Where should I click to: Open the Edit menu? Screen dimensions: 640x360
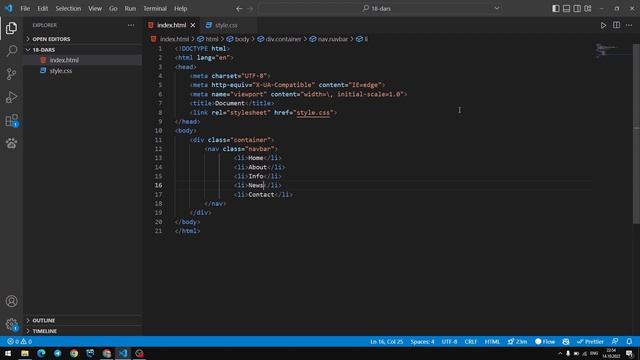pos(42,9)
